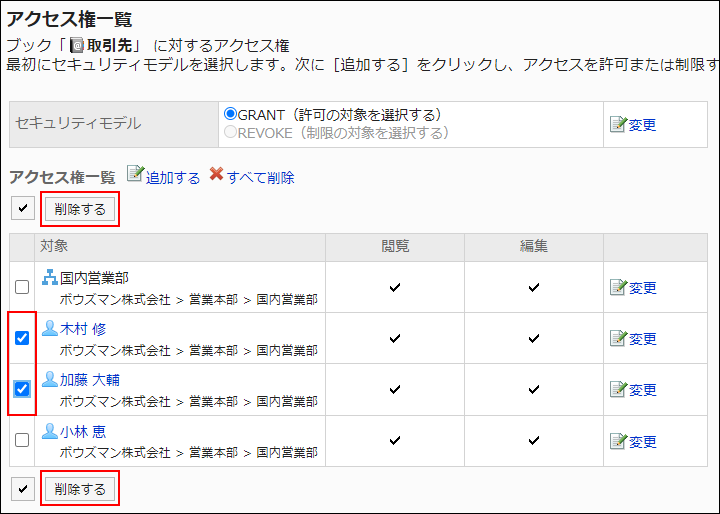Open the 追加する link

173,178
